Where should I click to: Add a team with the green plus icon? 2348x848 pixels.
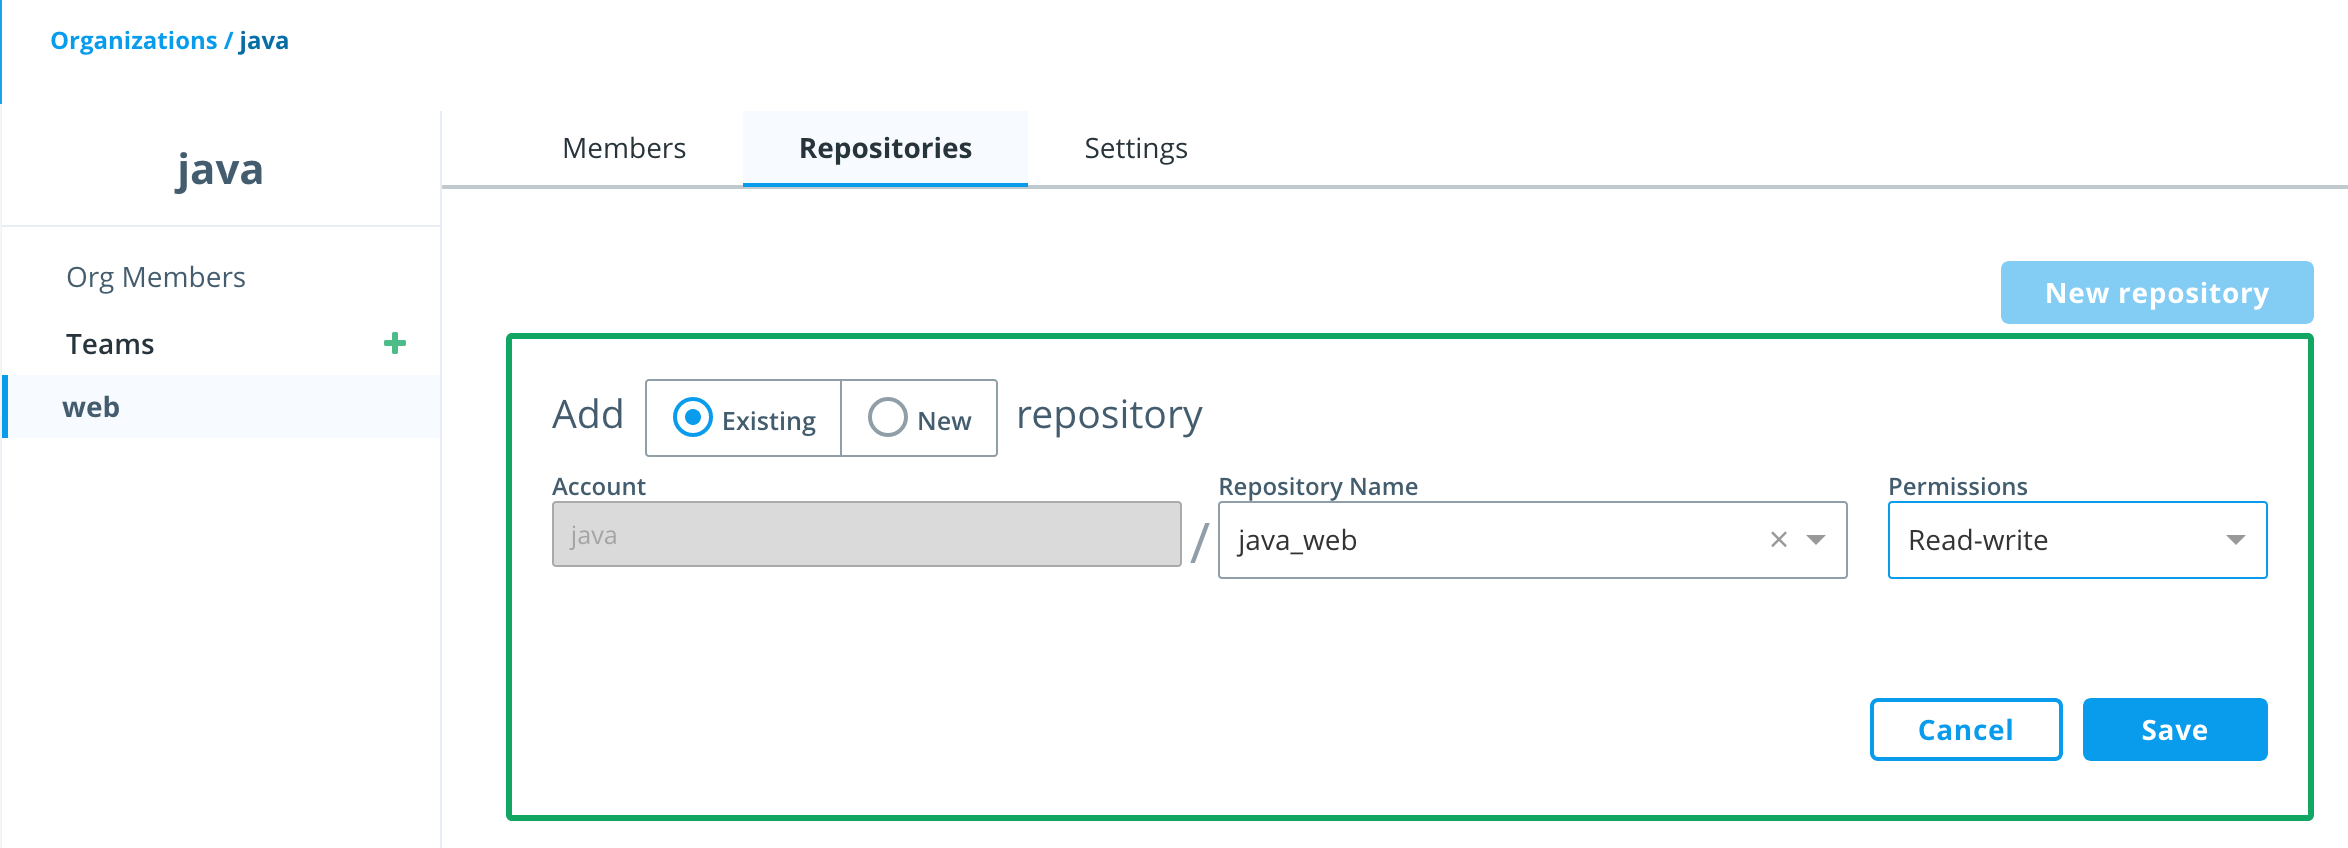point(395,343)
